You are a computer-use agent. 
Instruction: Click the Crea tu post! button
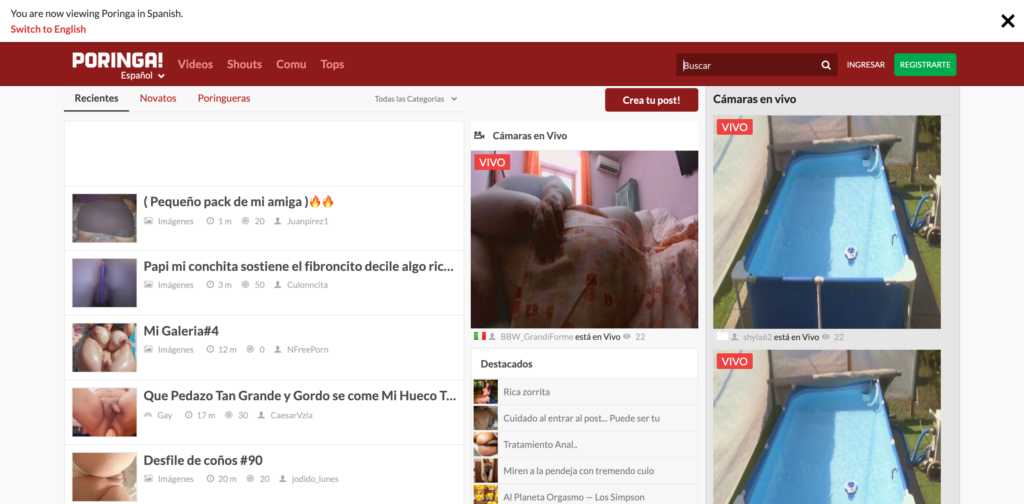[651, 100]
